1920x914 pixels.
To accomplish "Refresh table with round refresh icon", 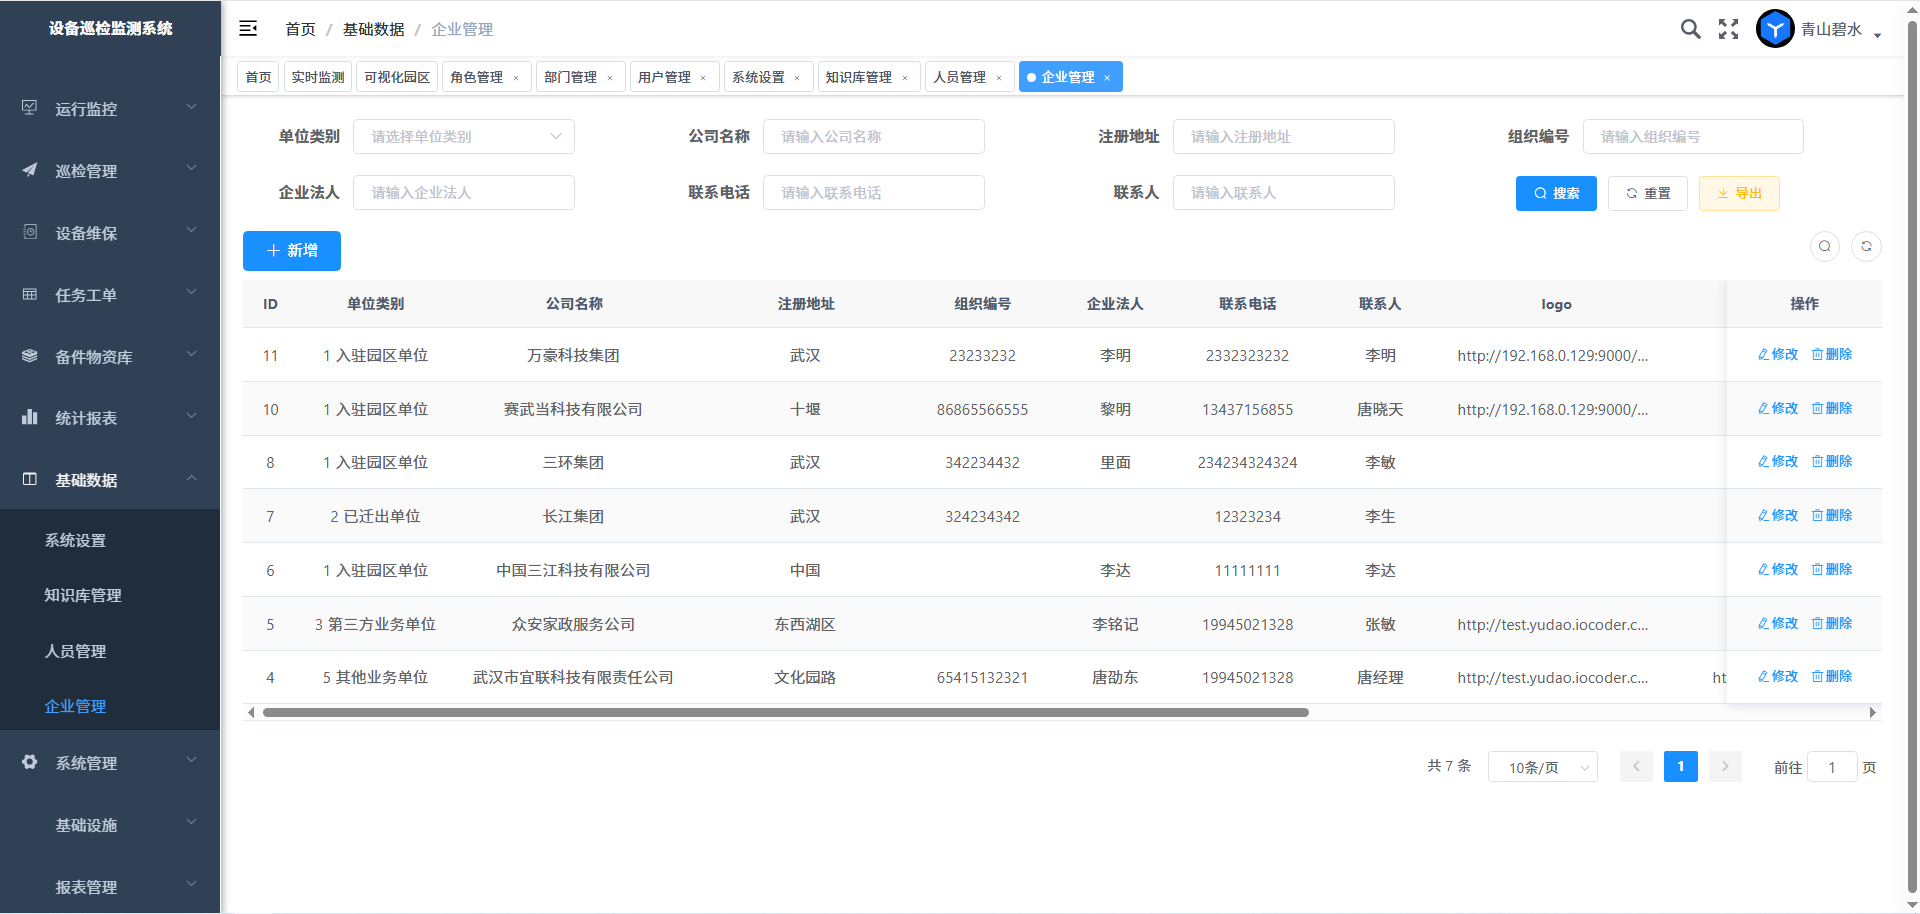I will point(1866,246).
